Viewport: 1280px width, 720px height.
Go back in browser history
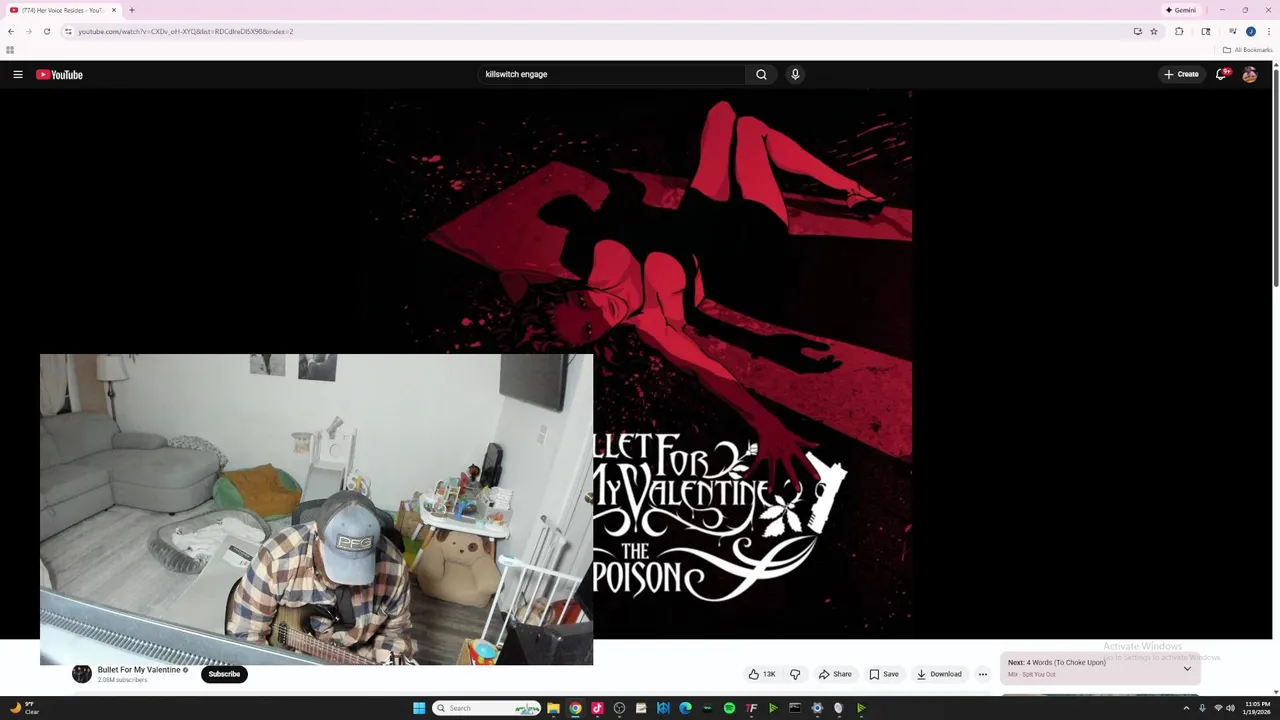11,31
